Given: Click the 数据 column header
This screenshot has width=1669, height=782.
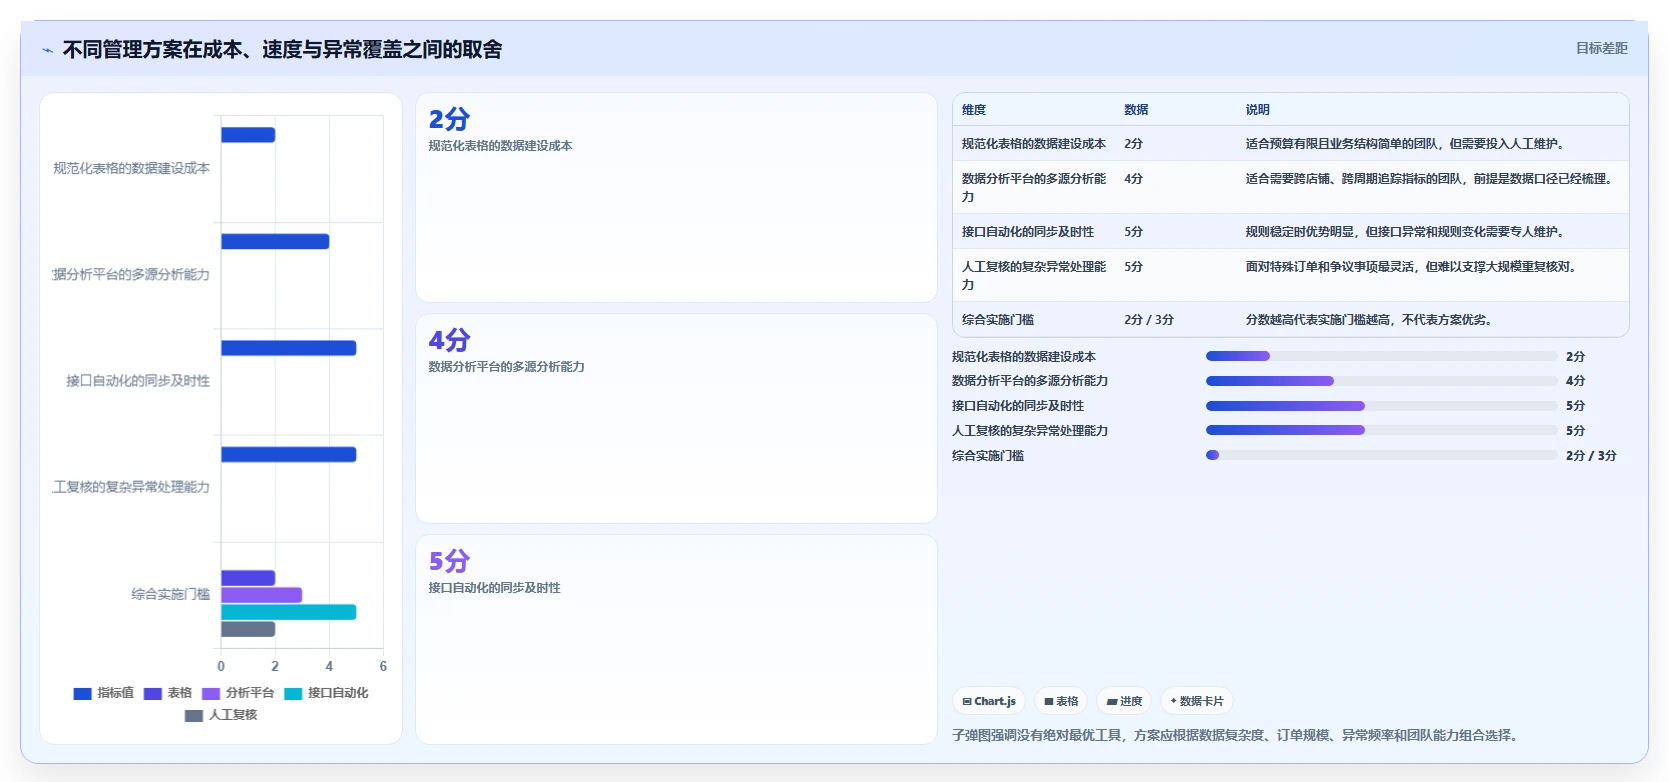Looking at the screenshot, I should [x=1136, y=110].
